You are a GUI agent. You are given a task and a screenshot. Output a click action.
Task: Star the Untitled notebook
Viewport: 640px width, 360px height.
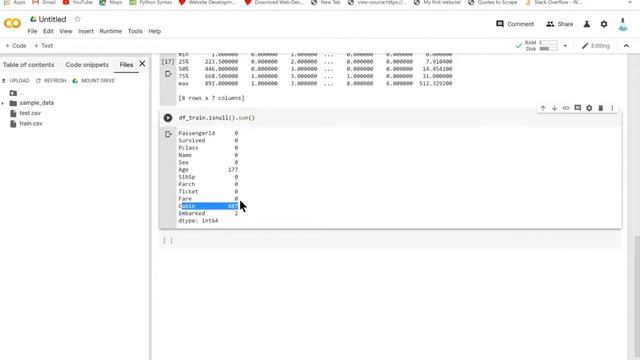click(x=78, y=19)
